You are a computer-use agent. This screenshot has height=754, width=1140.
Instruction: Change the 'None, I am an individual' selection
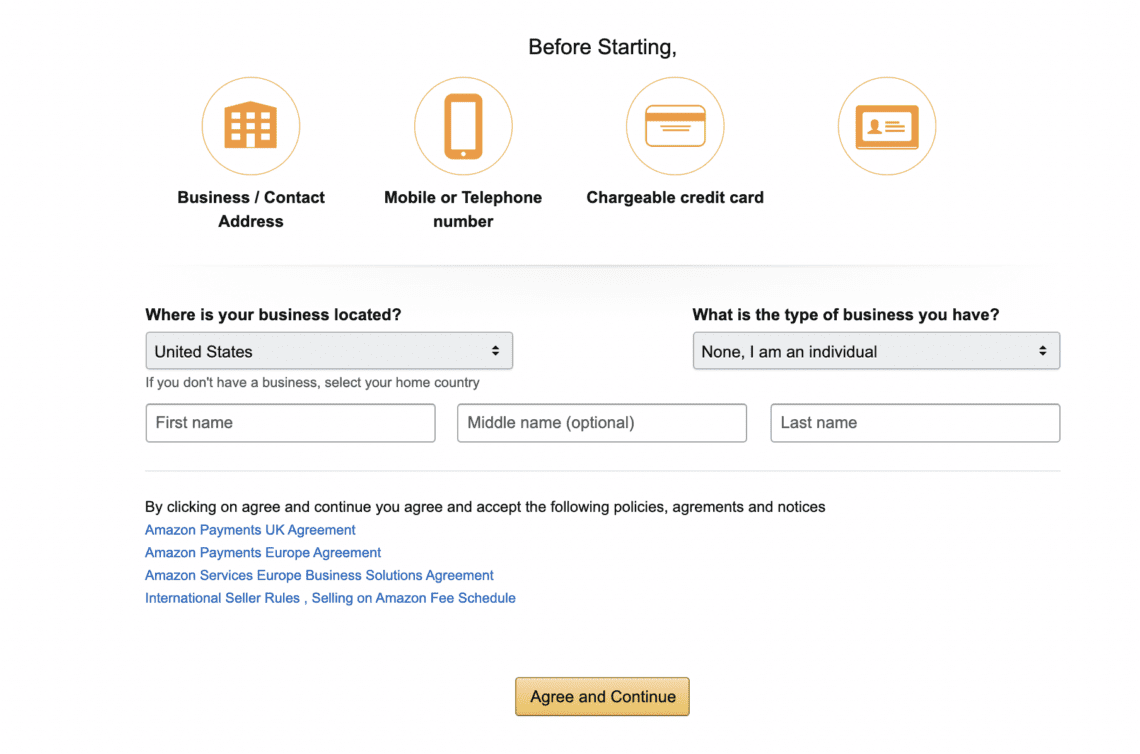[x=876, y=351]
